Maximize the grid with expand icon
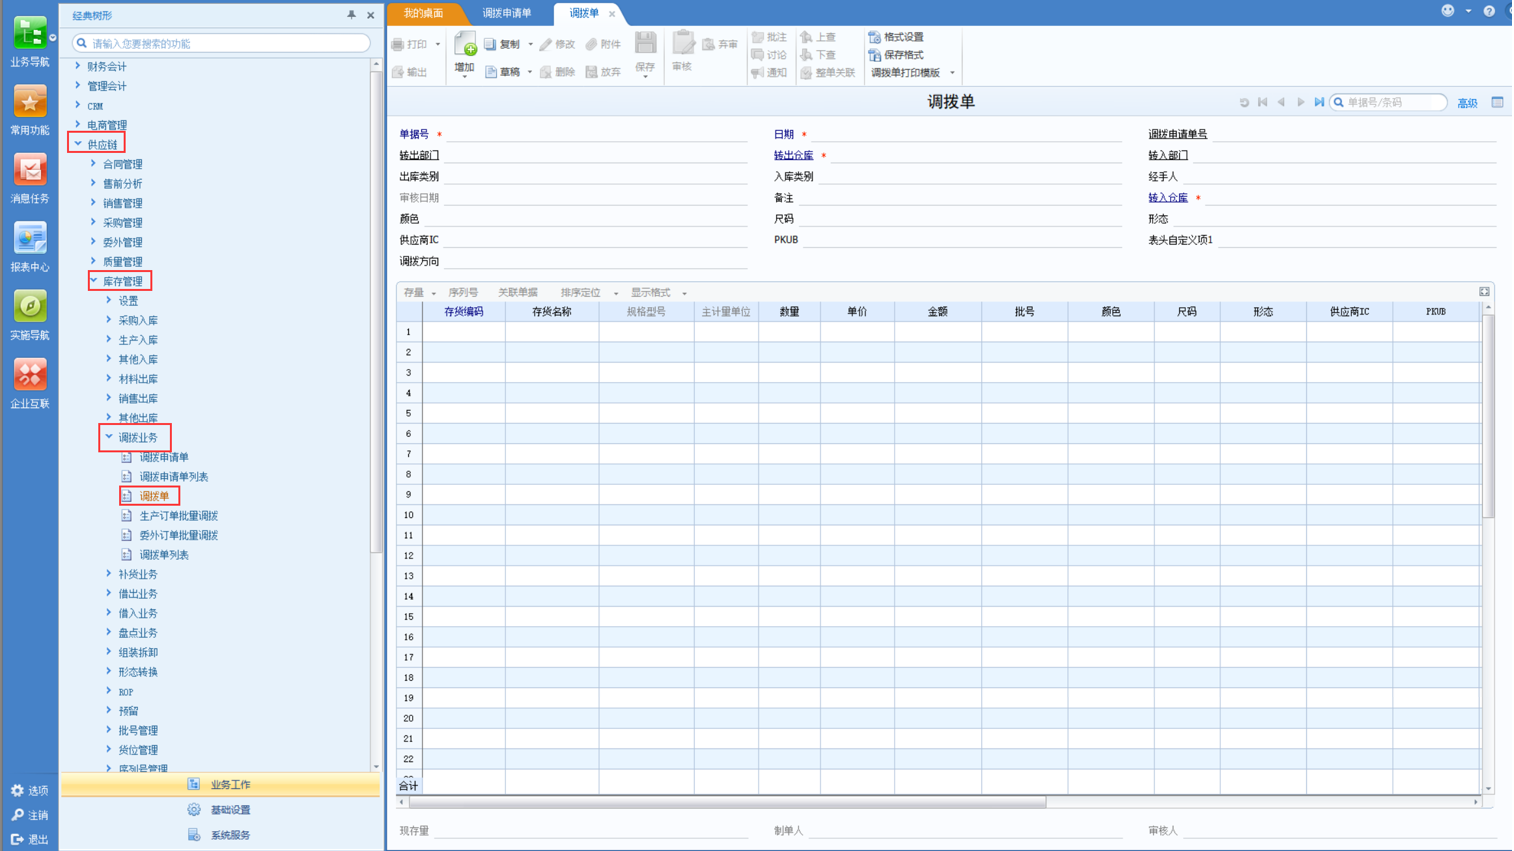The width and height of the screenshot is (1514, 851). pyautogui.click(x=1484, y=292)
